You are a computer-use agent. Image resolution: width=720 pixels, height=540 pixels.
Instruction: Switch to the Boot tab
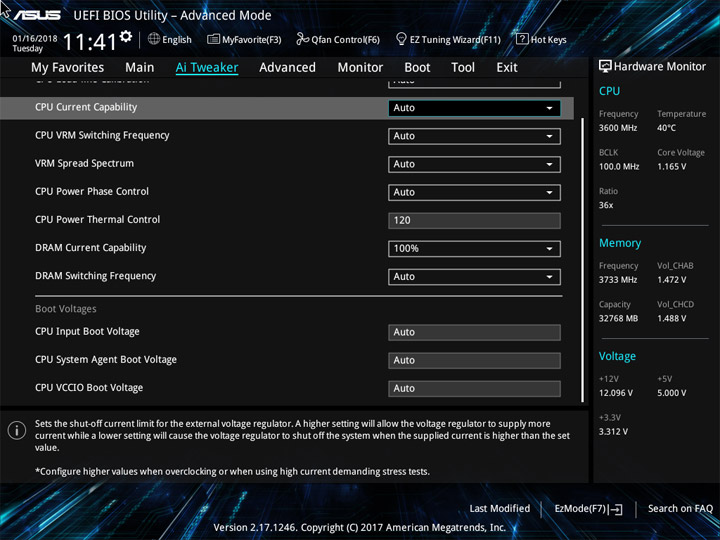pos(417,68)
